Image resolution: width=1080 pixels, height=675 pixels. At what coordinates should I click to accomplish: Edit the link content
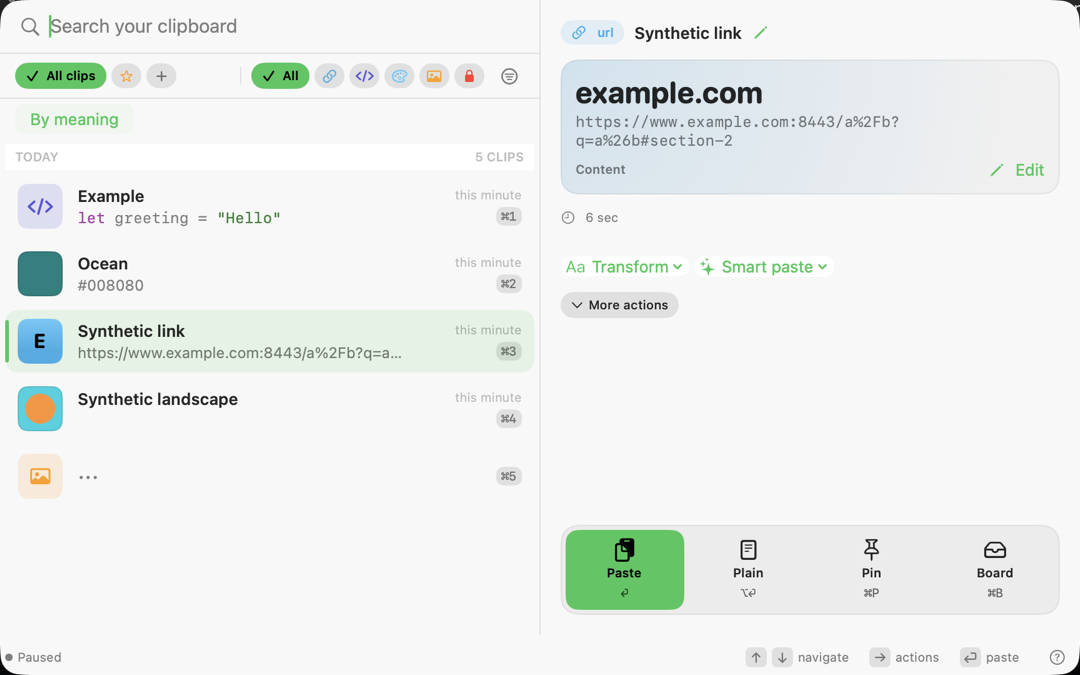pos(1017,170)
